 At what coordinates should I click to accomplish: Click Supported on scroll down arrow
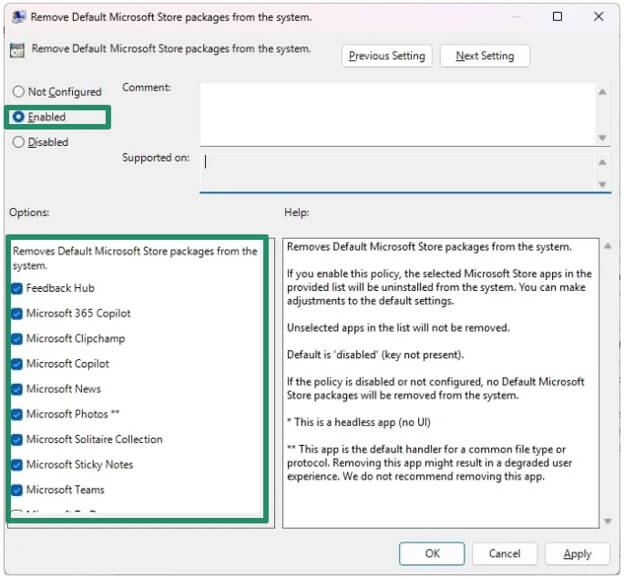click(603, 184)
